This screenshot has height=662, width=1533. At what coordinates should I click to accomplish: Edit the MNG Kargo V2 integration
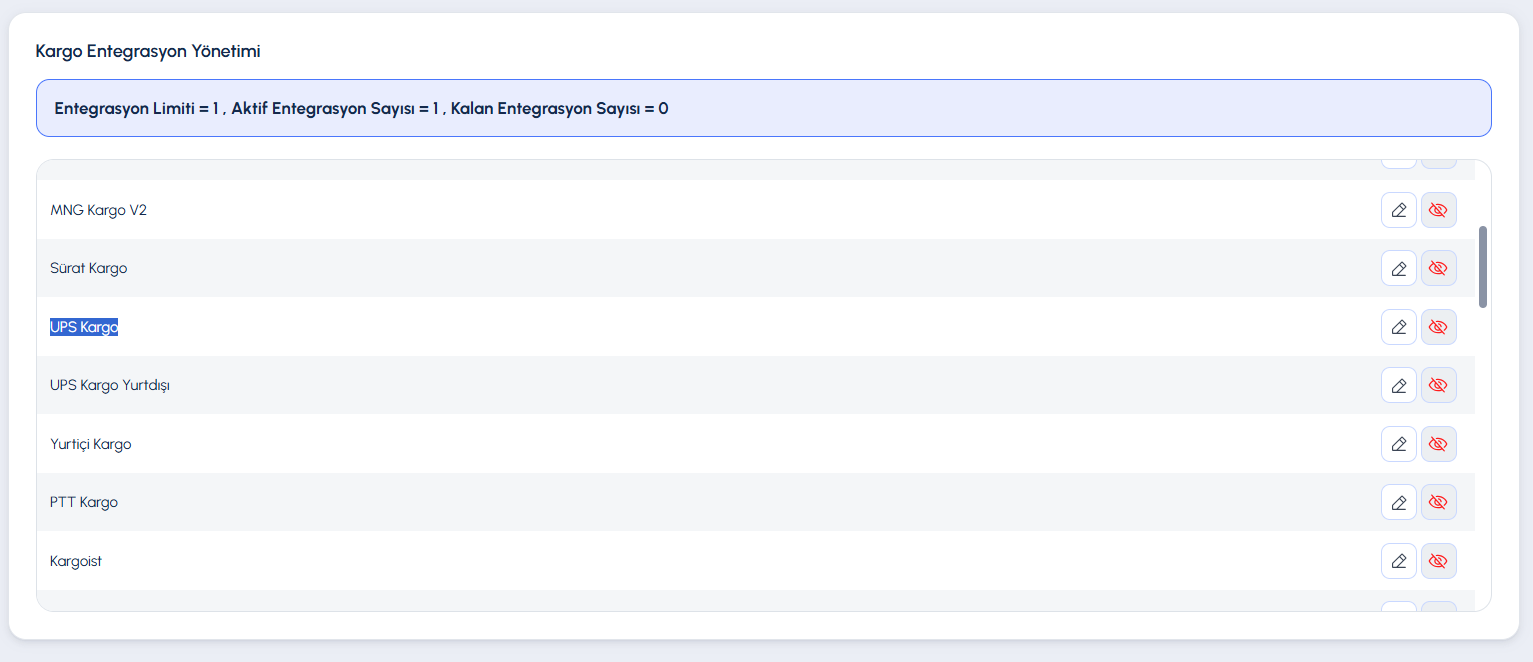point(1399,210)
